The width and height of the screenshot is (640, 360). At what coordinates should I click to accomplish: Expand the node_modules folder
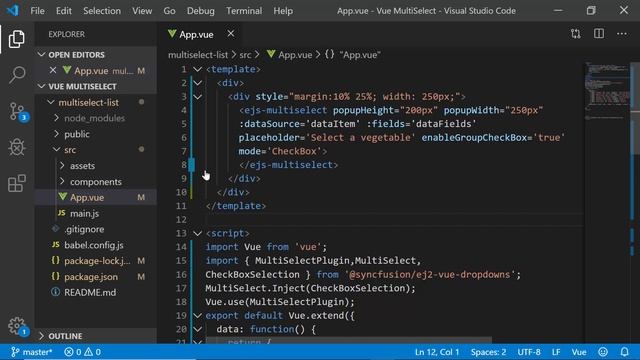pyautogui.click(x=56, y=118)
